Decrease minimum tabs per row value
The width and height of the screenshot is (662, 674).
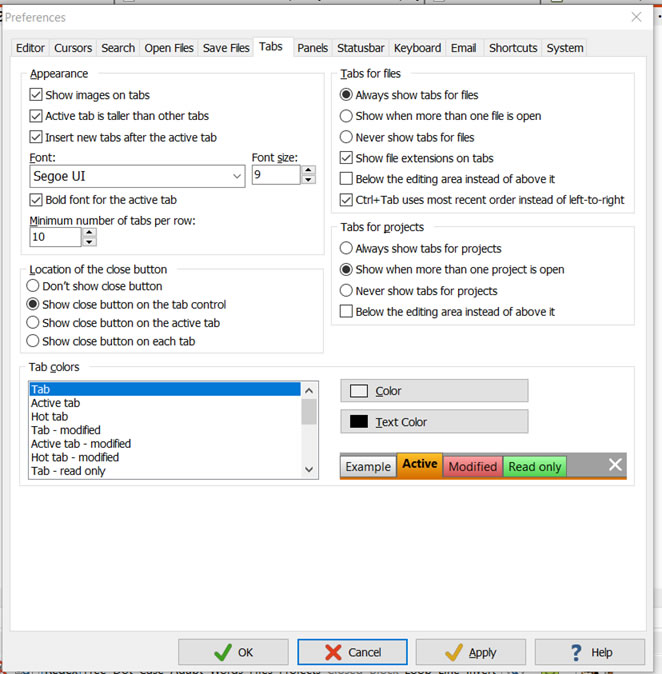click(x=89, y=242)
